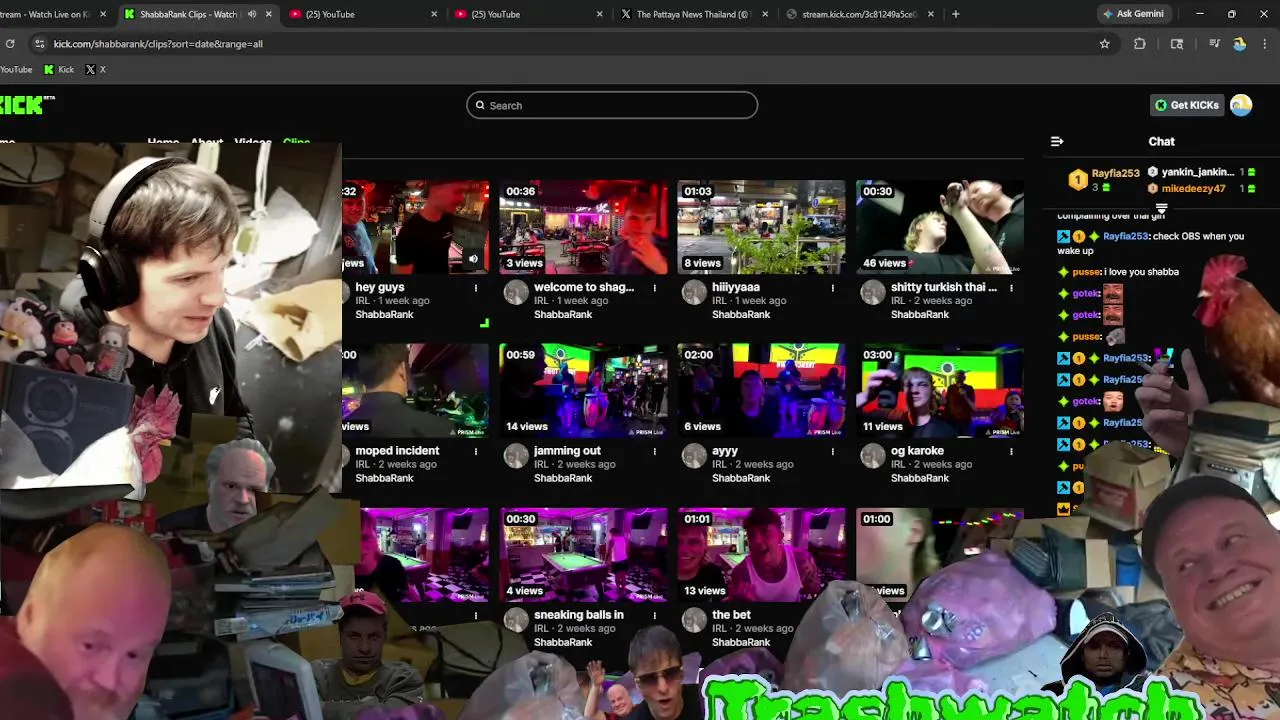The height and width of the screenshot is (720, 1280).
Task: Open options menu for 'hey guys' clip
Action: pyautogui.click(x=476, y=288)
